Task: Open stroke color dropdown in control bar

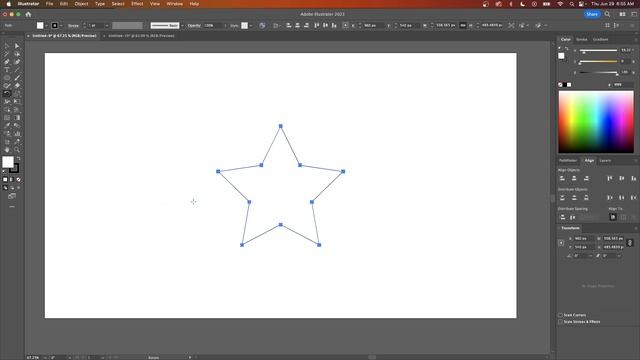Action: [x=61, y=25]
